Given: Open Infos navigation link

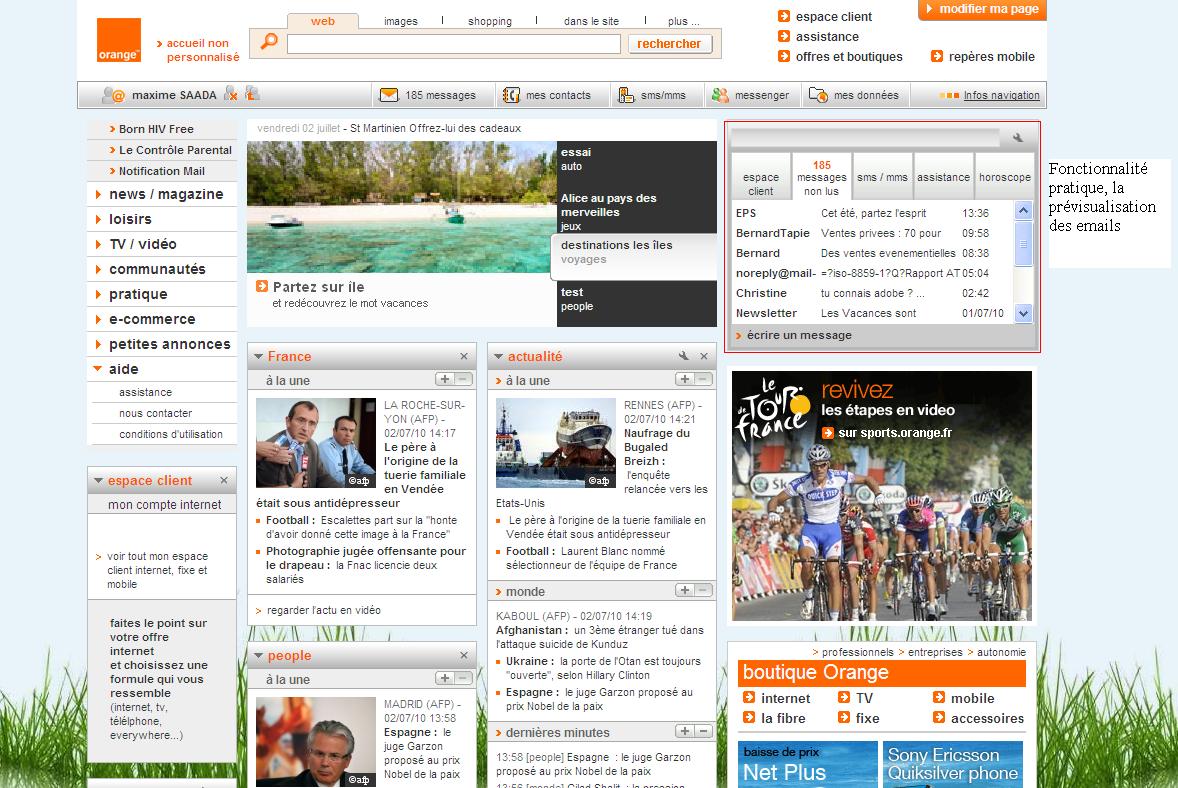Looking at the screenshot, I should point(1001,95).
